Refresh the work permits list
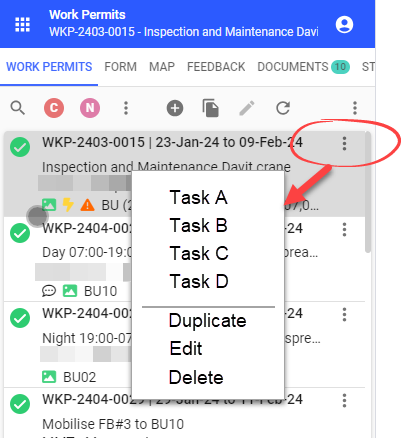401x438 pixels. 283,108
